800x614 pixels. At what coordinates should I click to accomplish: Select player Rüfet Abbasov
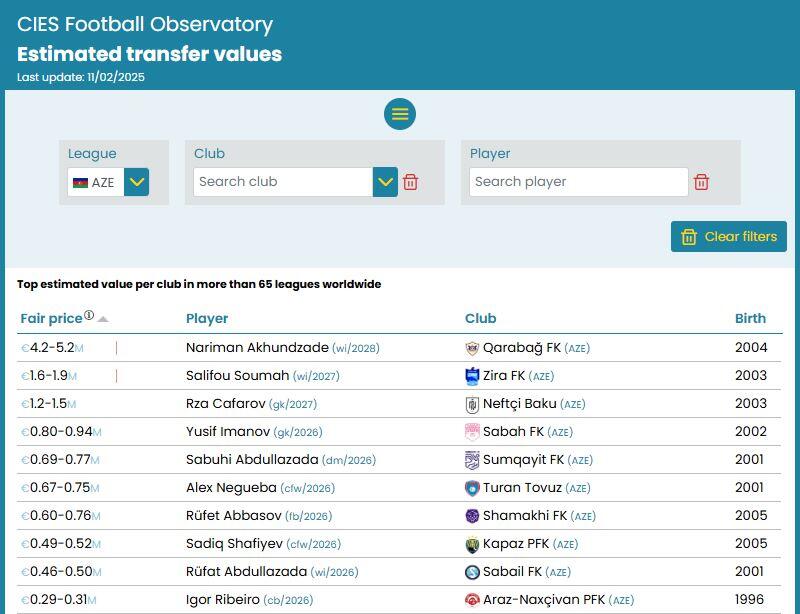coord(234,516)
